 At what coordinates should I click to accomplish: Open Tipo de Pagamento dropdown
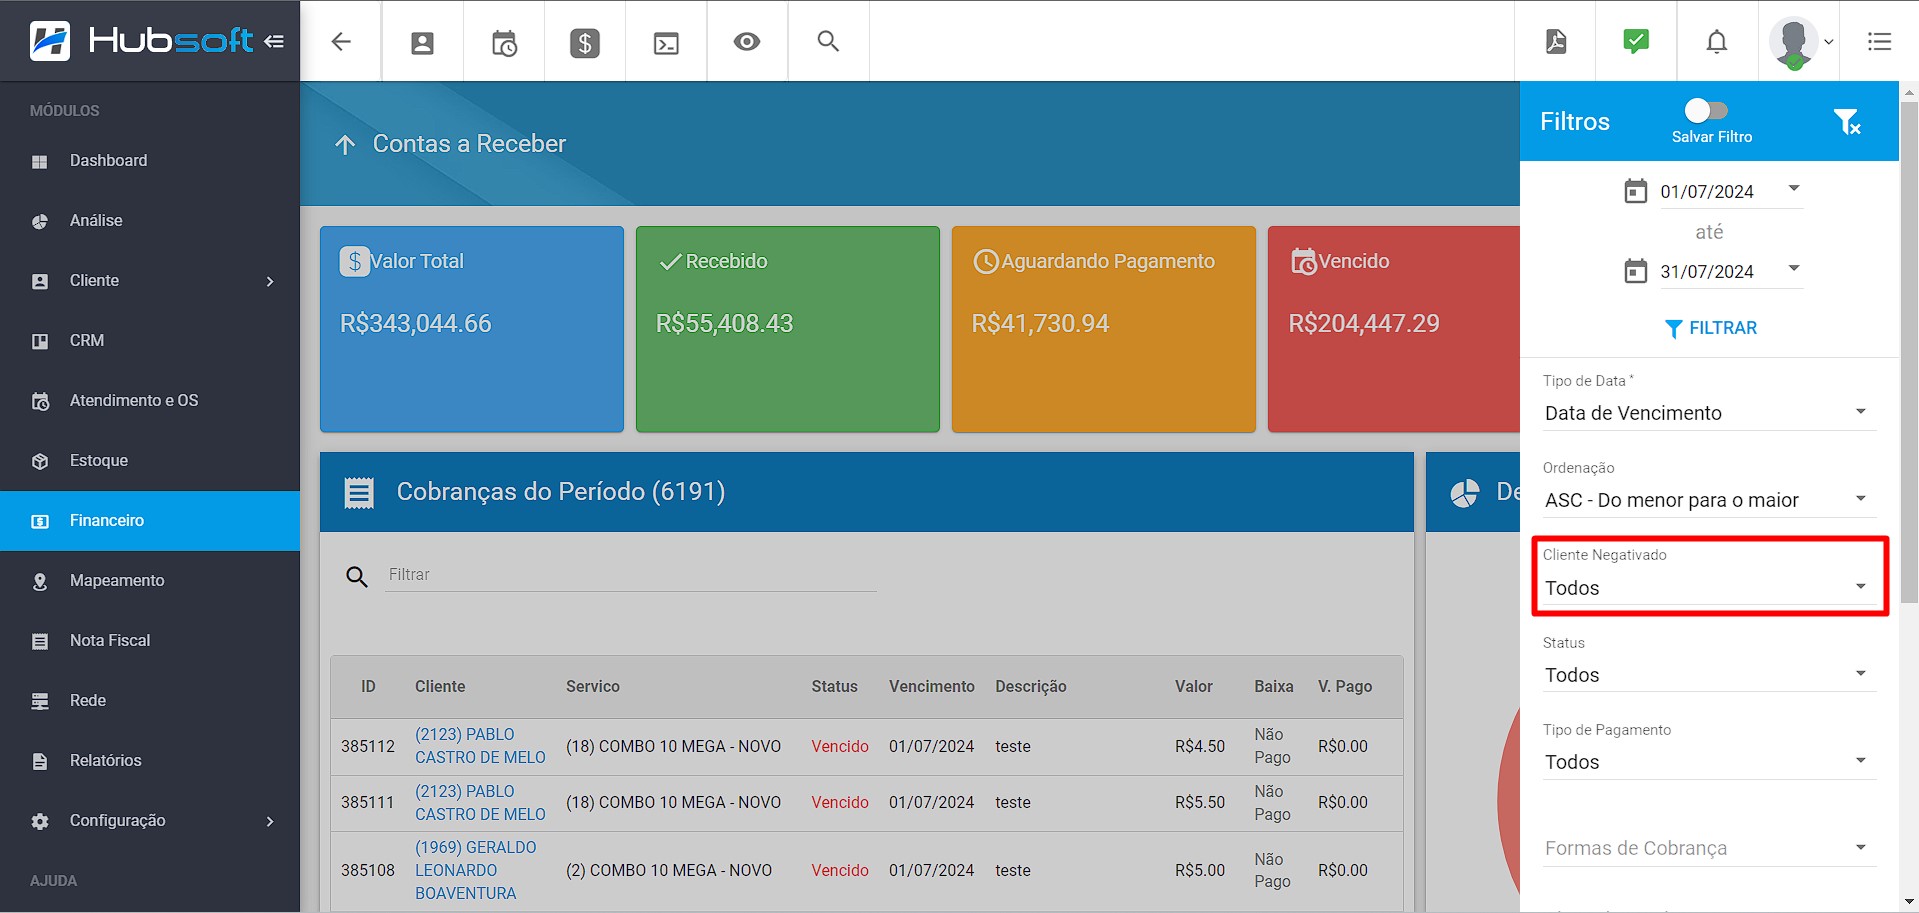1708,762
